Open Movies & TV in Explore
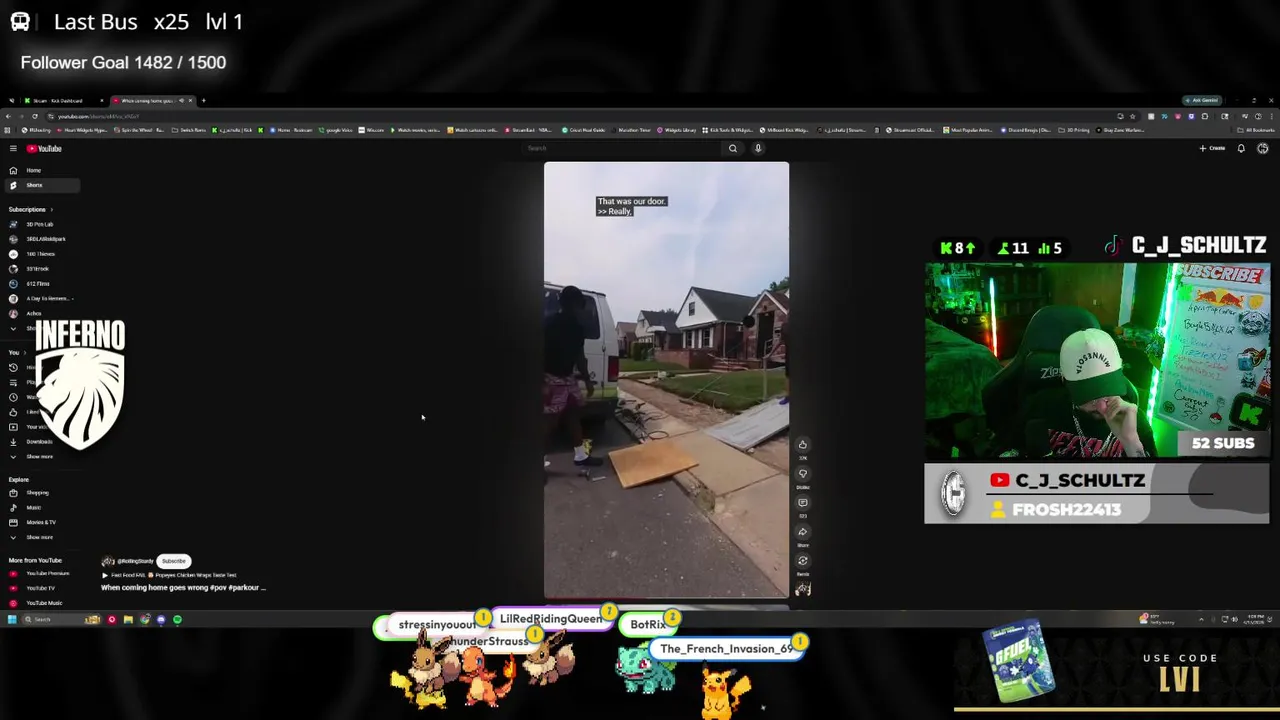The height and width of the screenshot is (720, 1280). pos(40,522)
